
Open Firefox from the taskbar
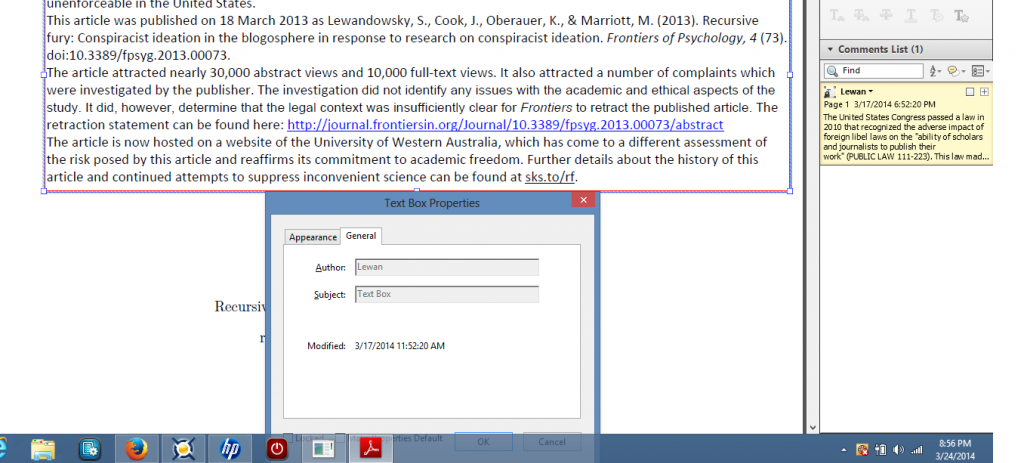137,449
